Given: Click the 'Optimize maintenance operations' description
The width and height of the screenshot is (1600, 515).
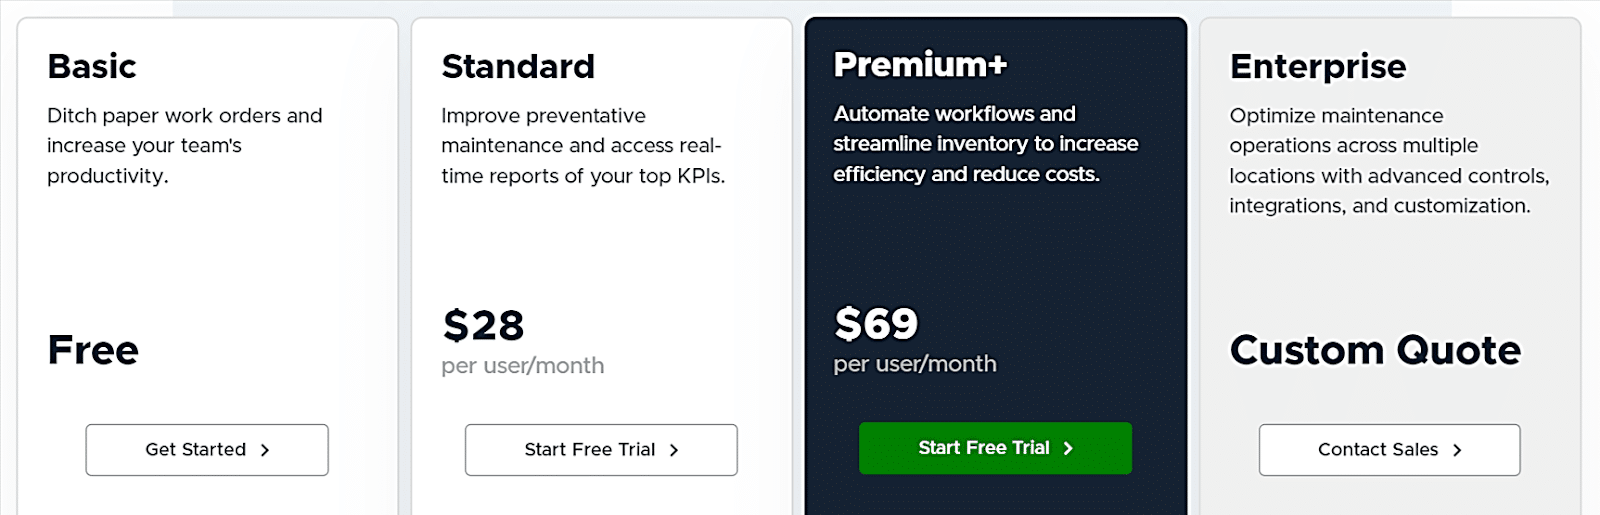Looking at the screenshot, I should [1388, 160].
